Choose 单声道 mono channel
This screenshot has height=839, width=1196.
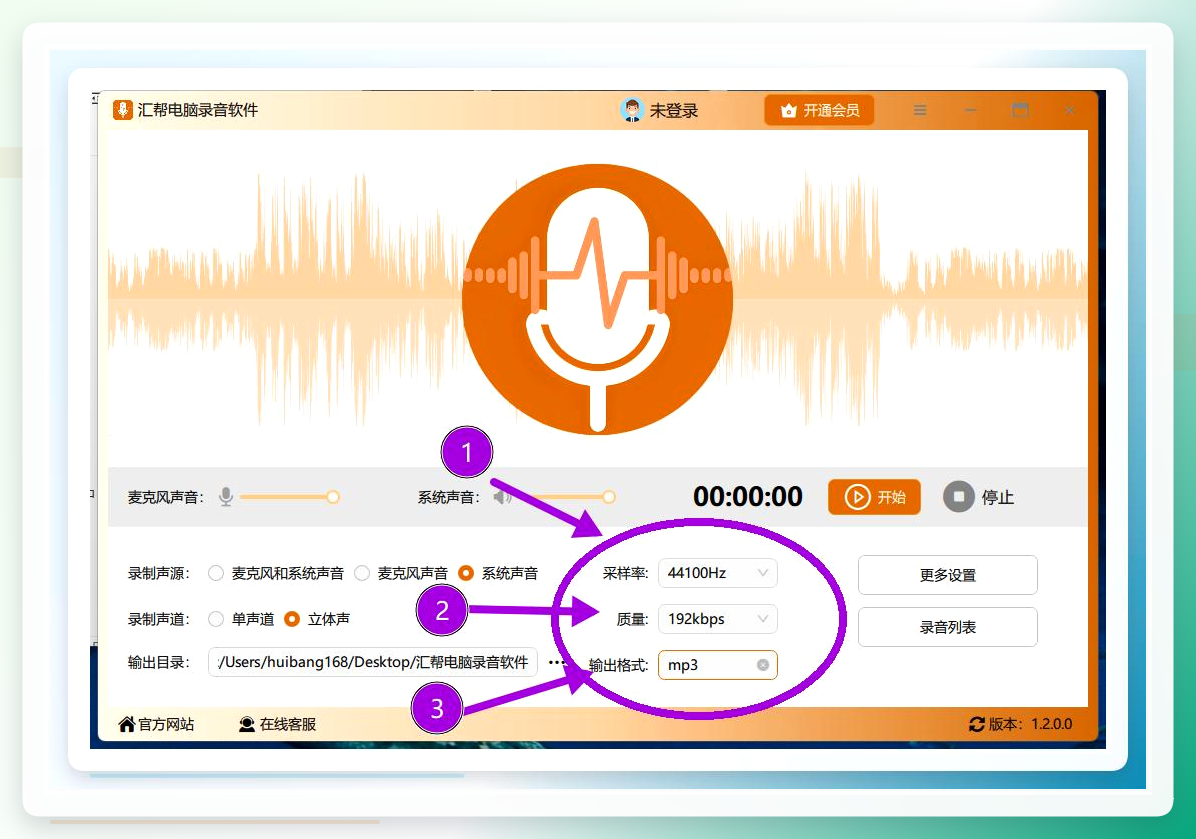pos(241,619)
